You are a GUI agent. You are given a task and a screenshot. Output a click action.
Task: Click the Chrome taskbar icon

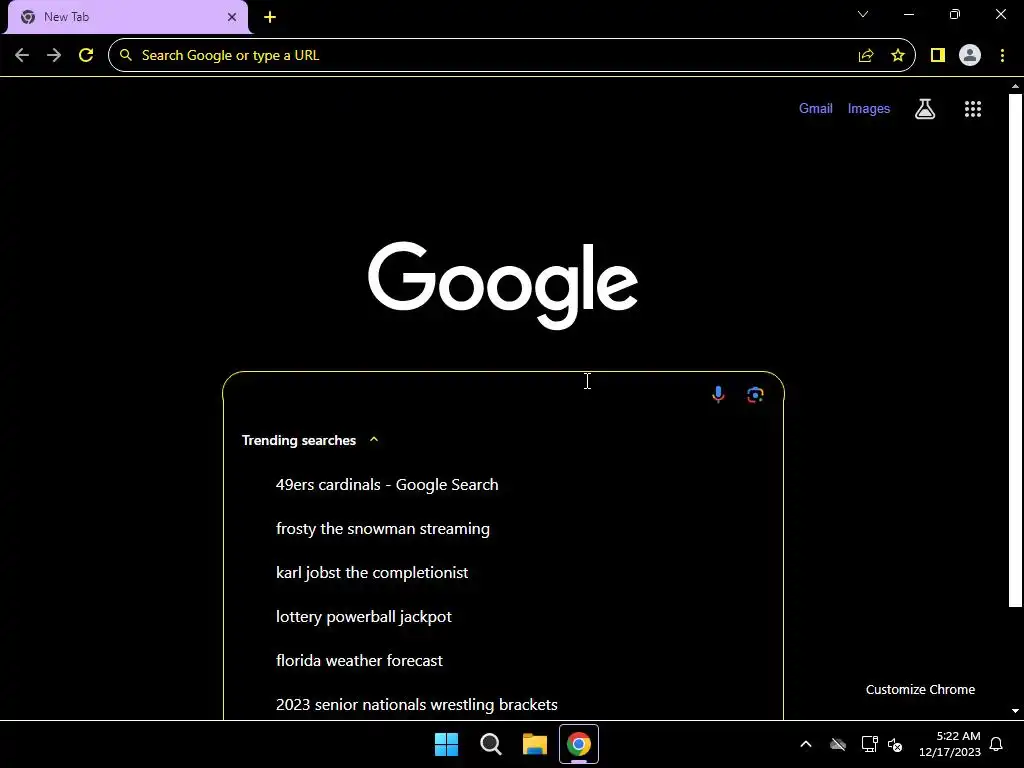click(579, 744)
